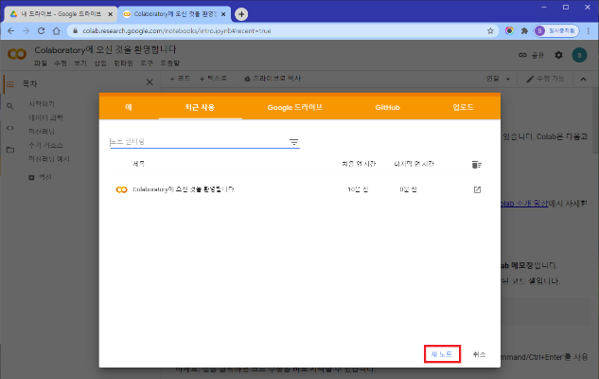Click the Colab CO logo at the top left
Screen dimensions: 599x379
pos(17,54)
